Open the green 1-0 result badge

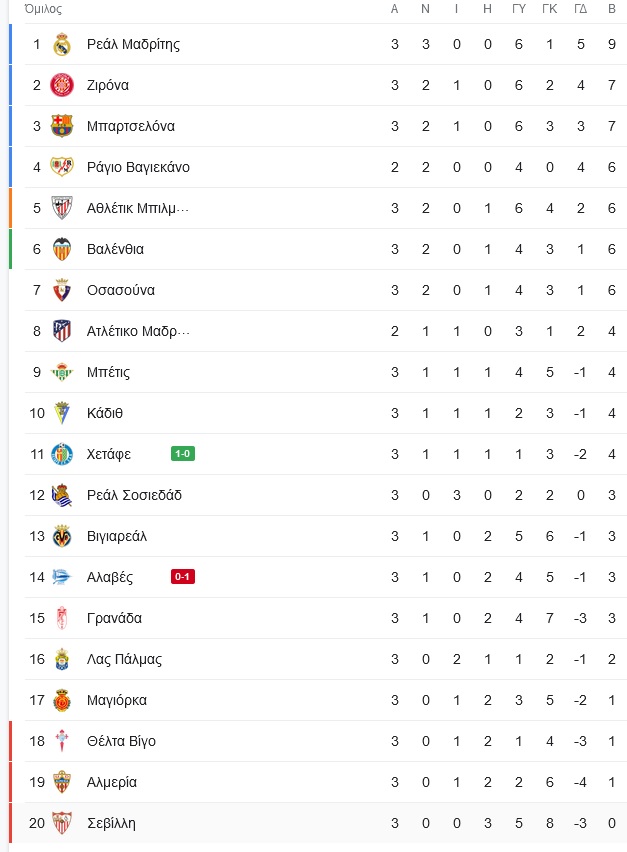click(183, 454)
